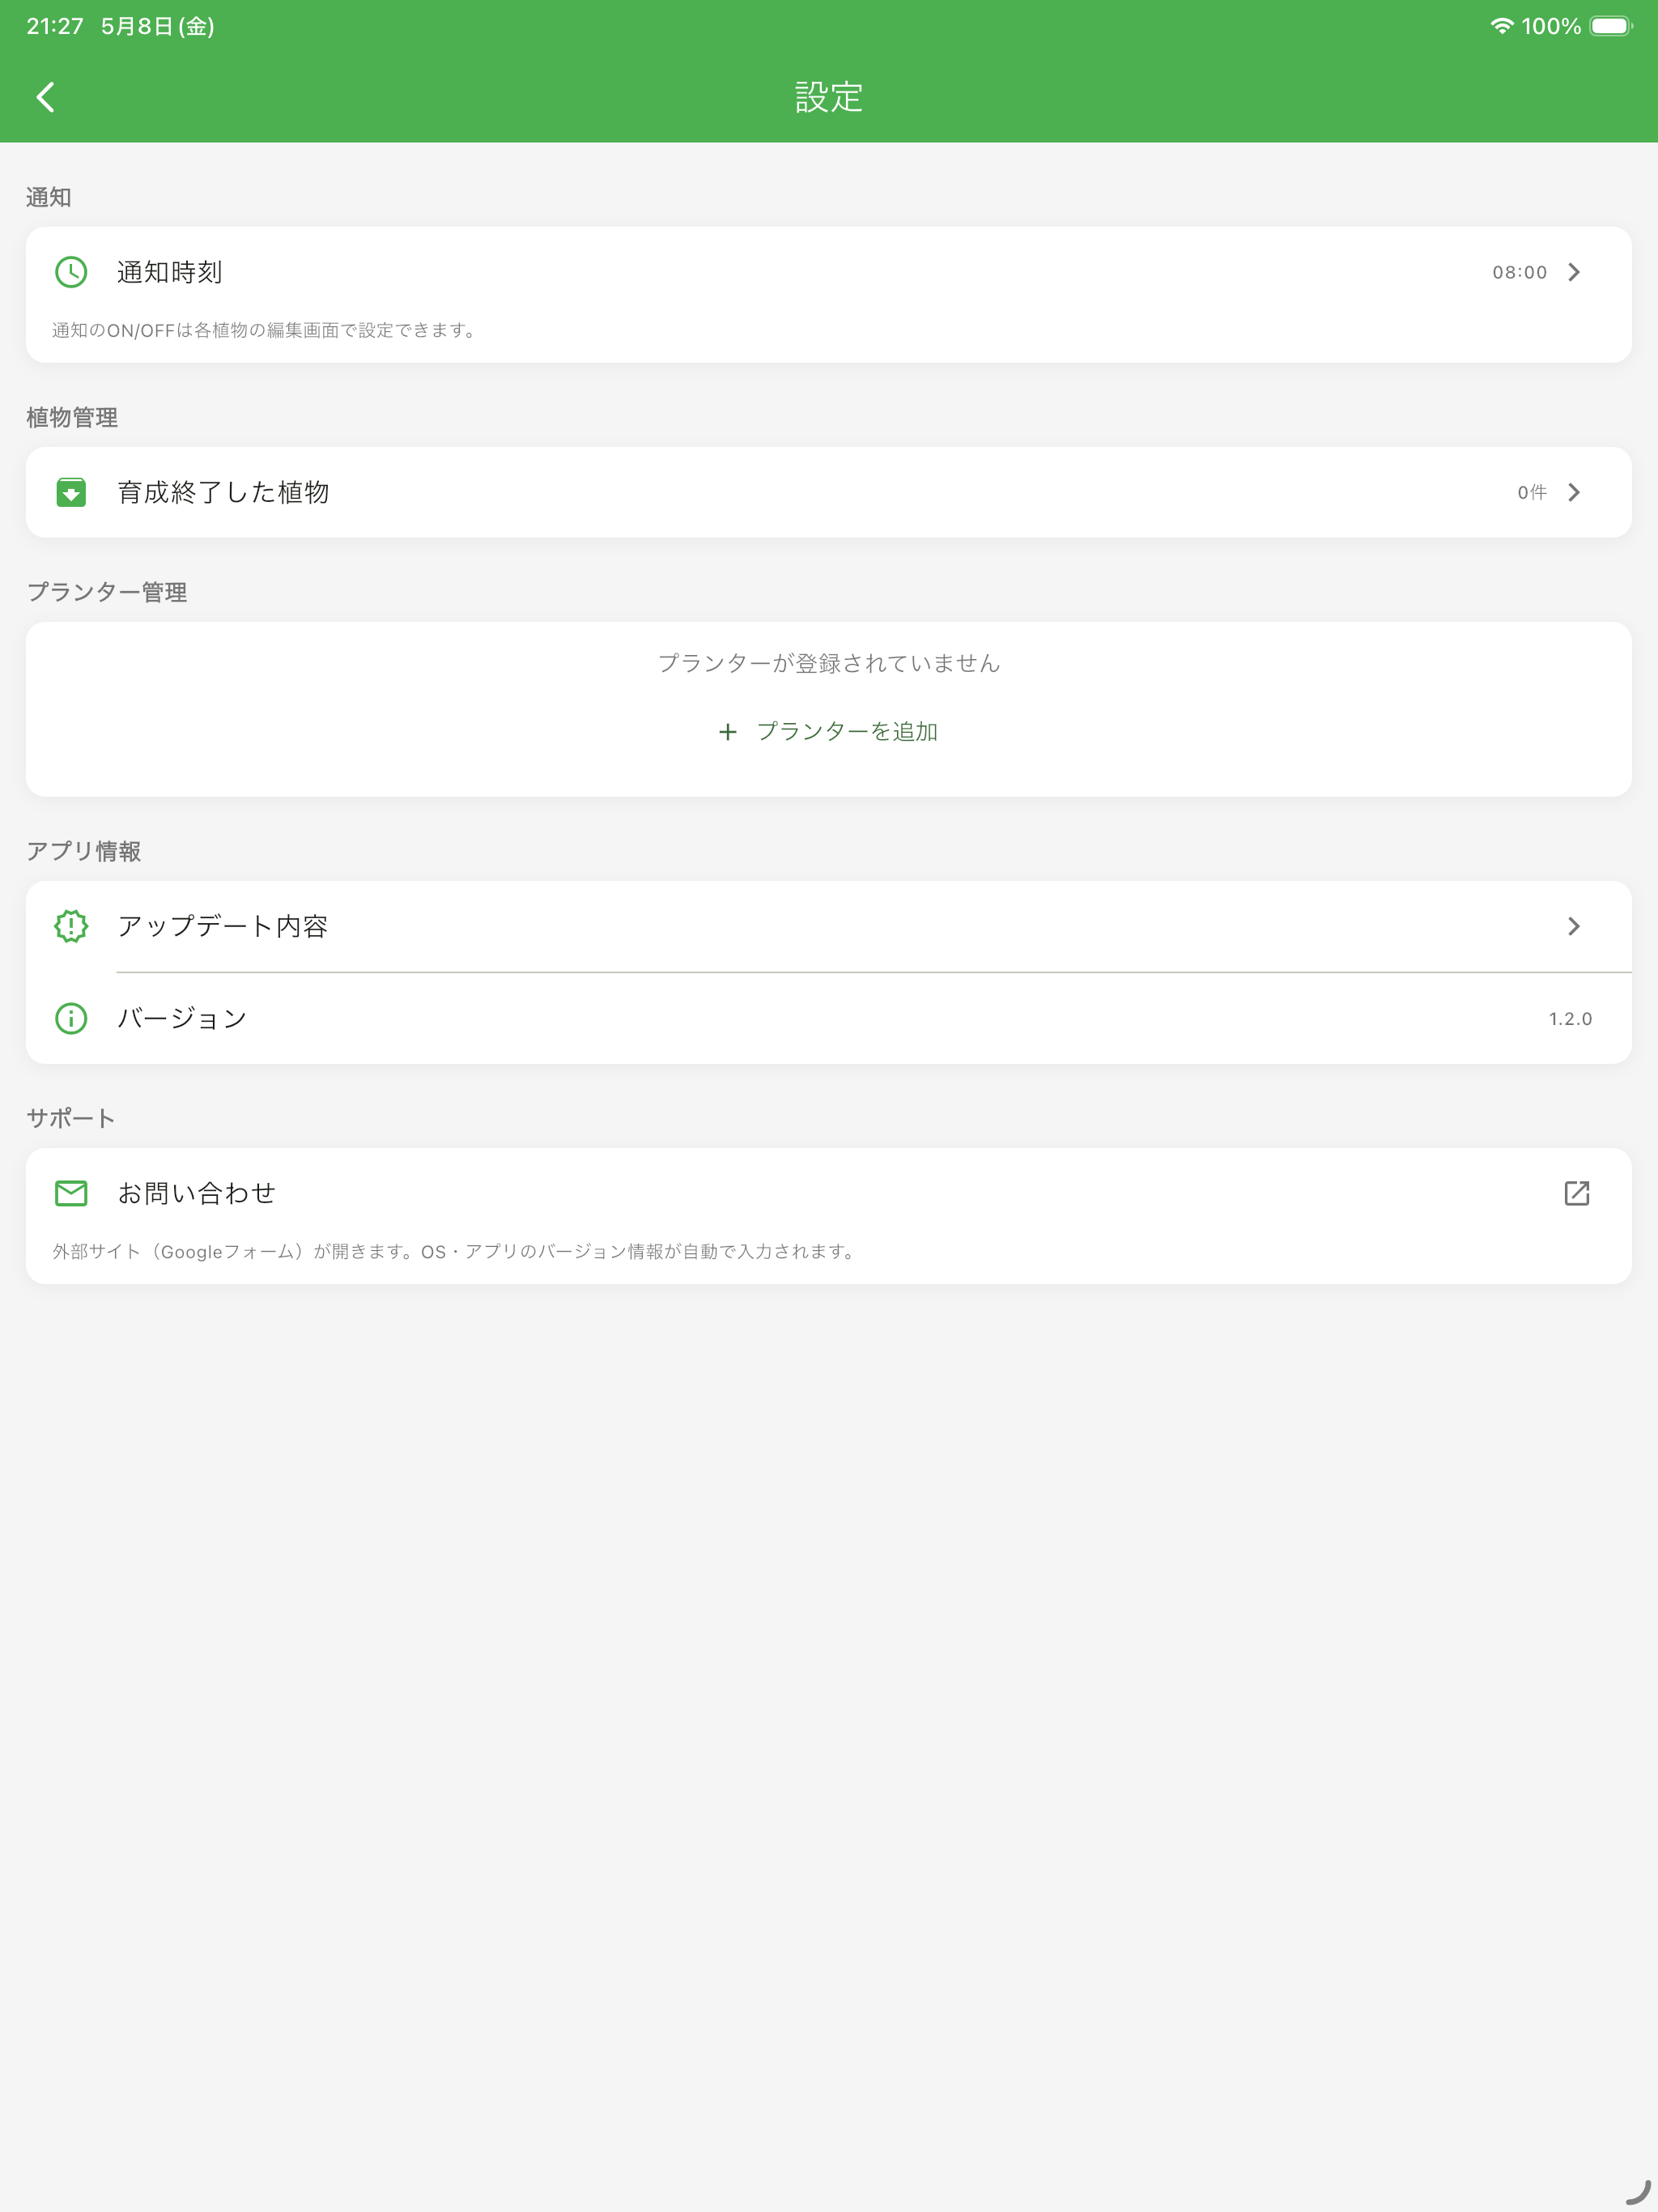Tap the mail icon for お問い合わせ

71,1193
